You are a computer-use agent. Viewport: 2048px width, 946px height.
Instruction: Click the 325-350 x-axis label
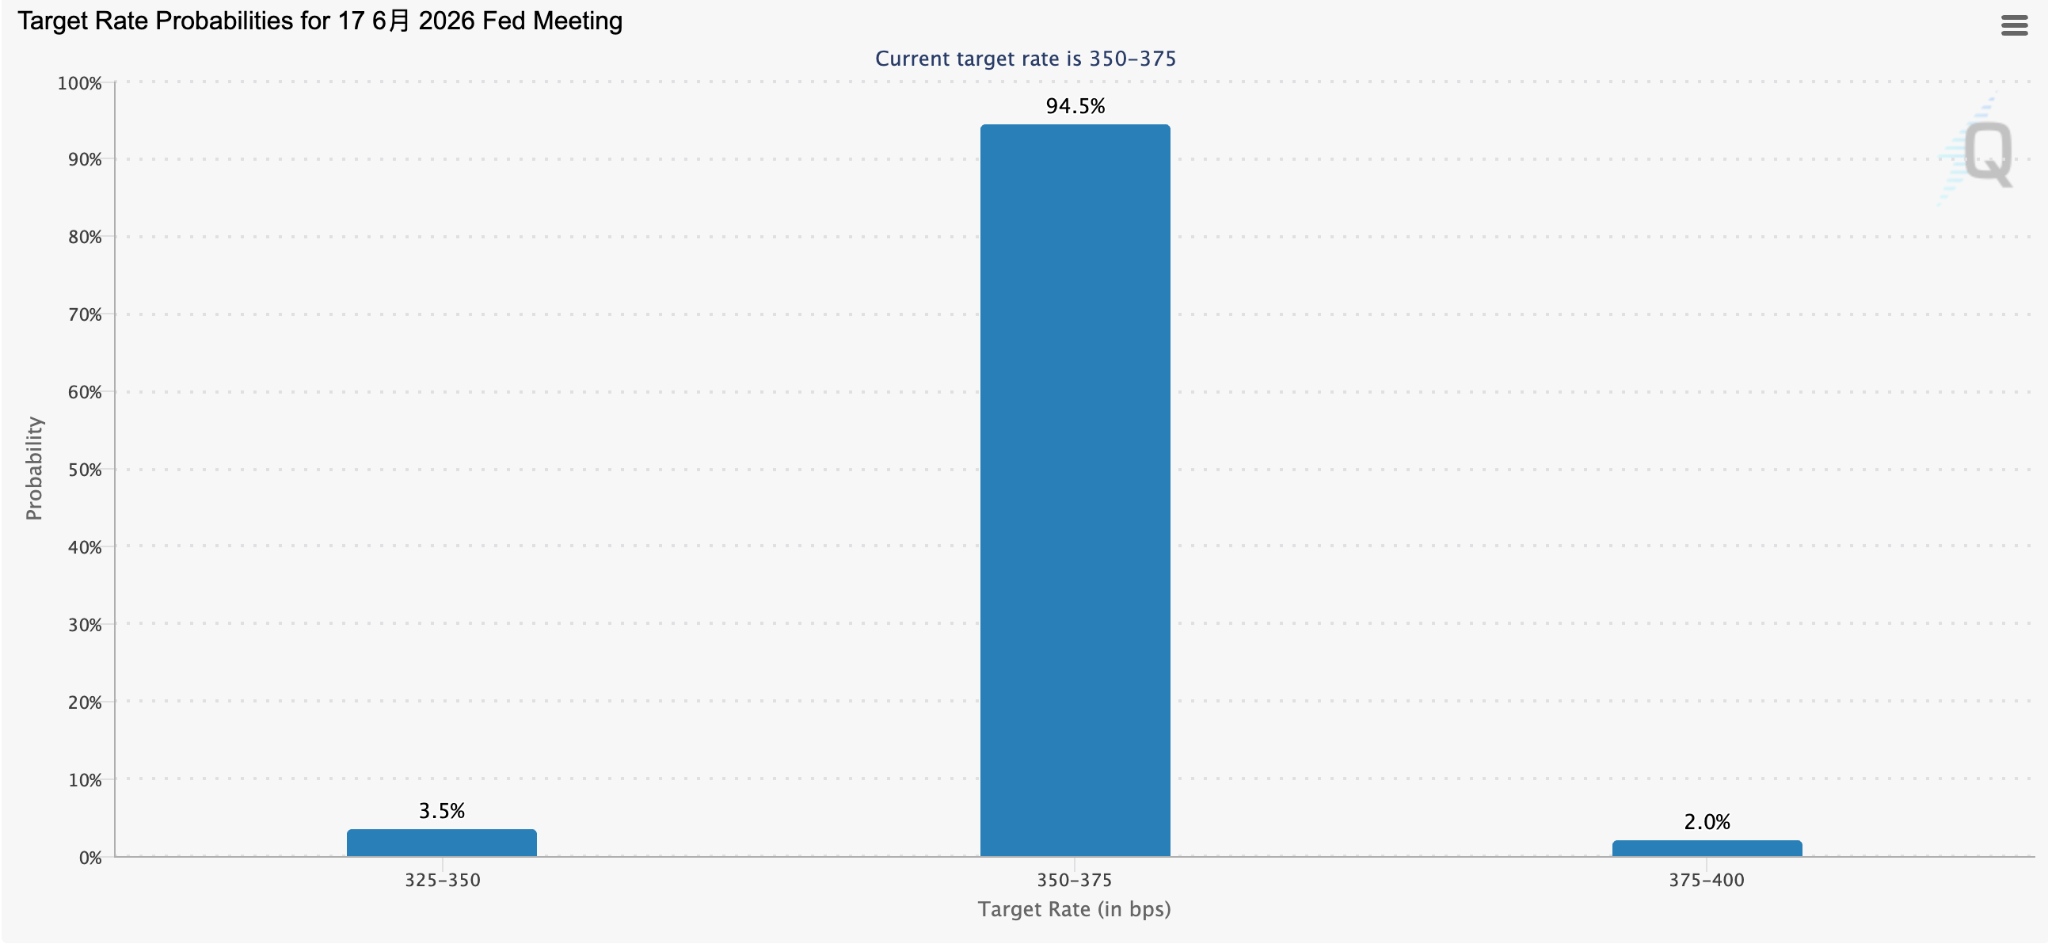[442, 880]
